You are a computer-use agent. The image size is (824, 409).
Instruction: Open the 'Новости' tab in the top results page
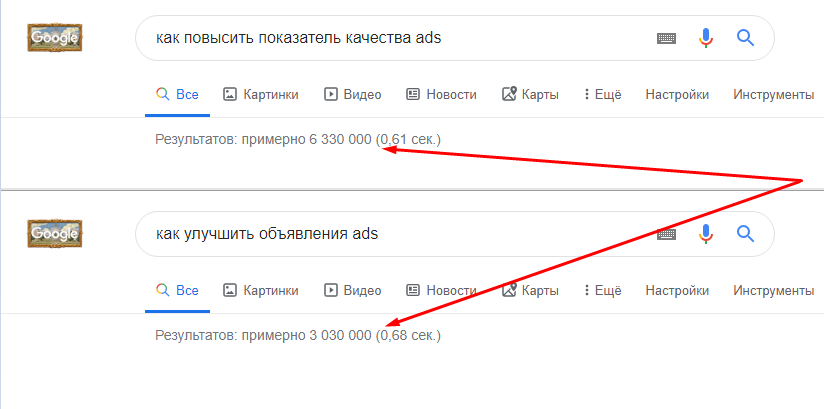tap(441, 95)
